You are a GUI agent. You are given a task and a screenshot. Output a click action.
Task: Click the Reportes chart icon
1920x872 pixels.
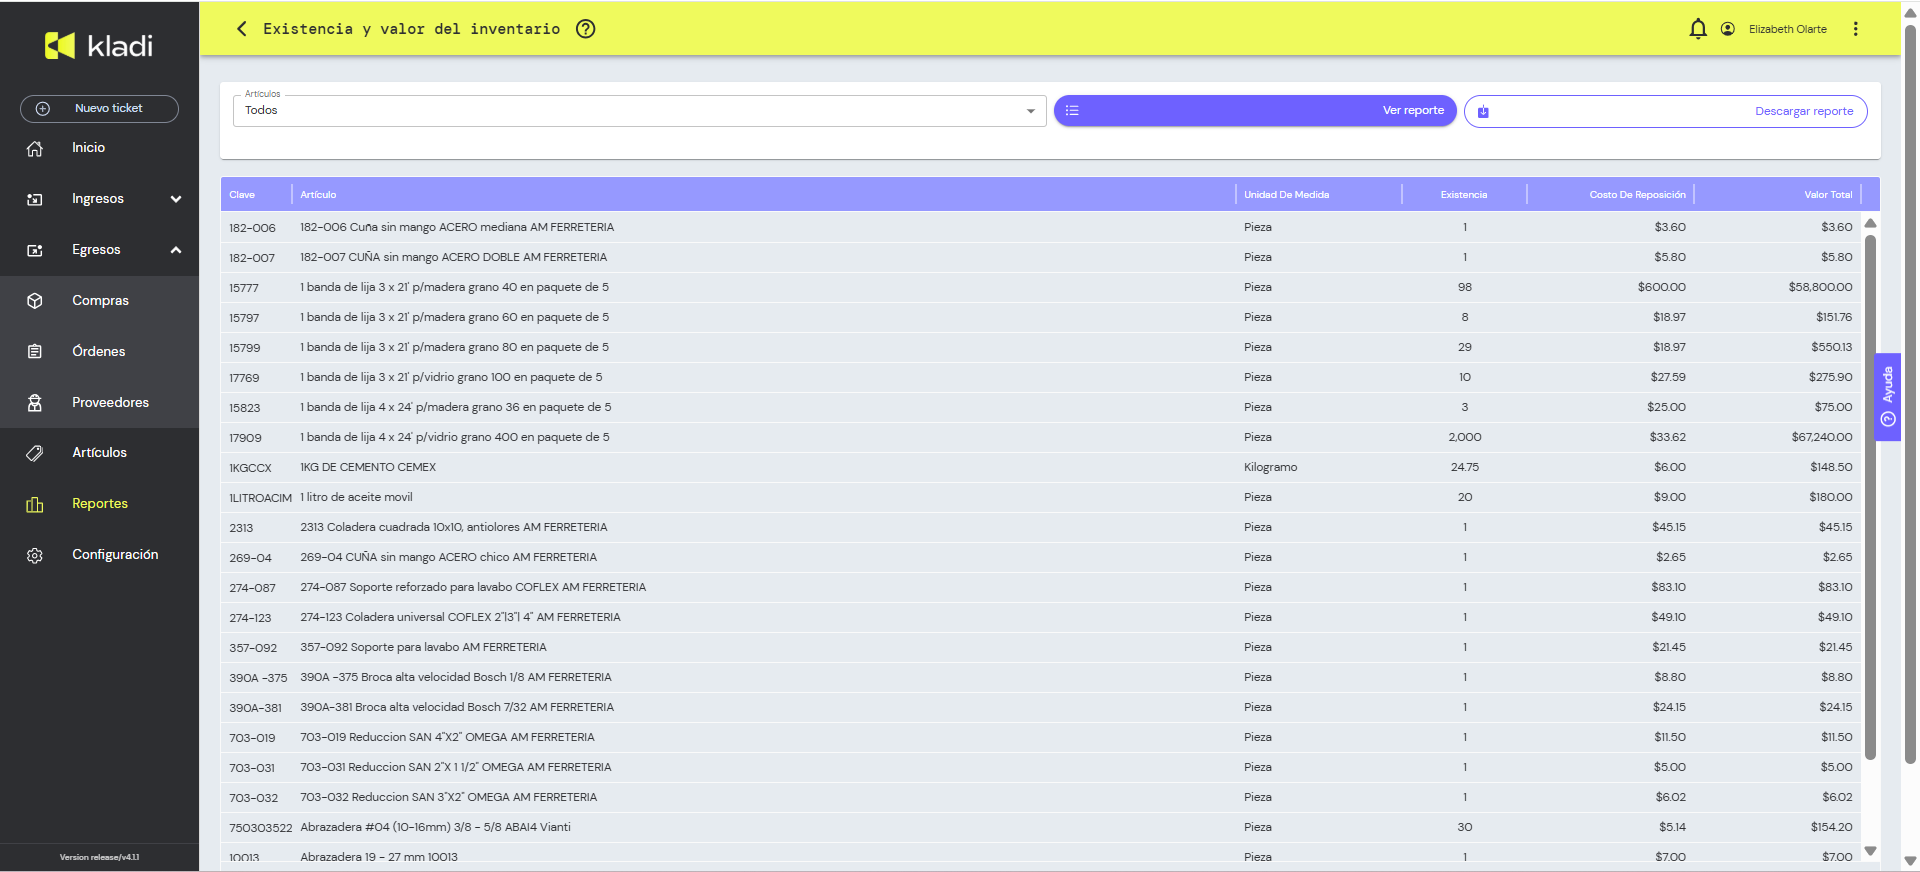click(35, 504)
